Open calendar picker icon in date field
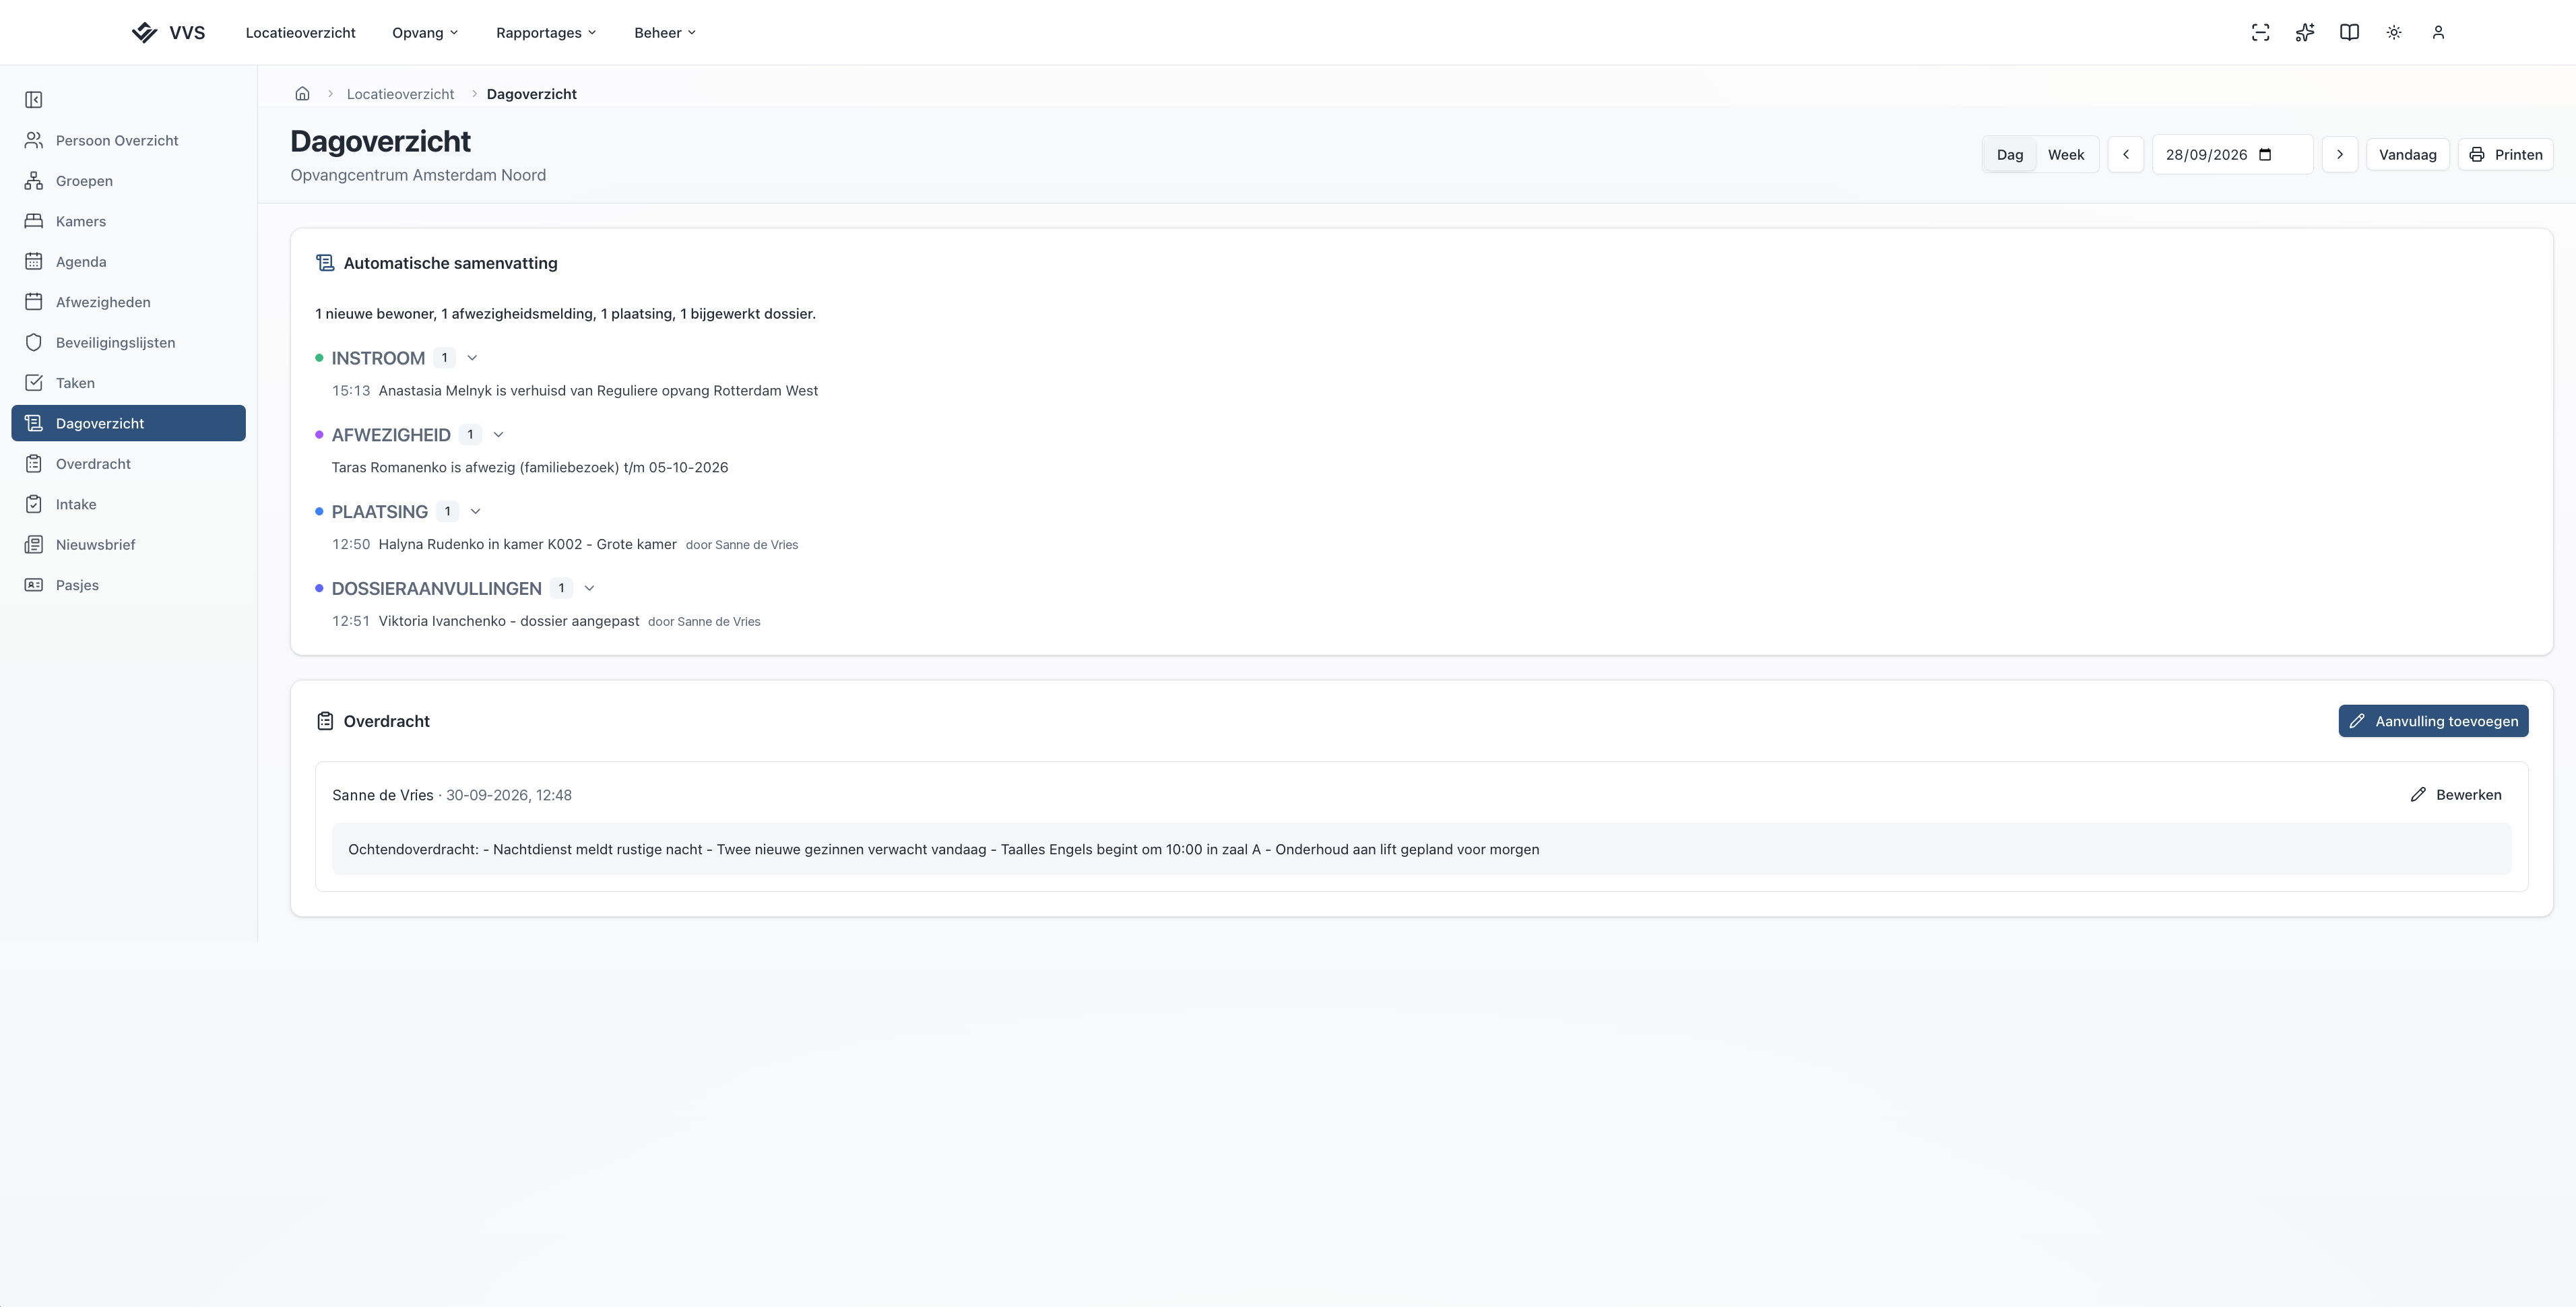Screen dimensions: 2576x1307 click(x=2266, y=155)
